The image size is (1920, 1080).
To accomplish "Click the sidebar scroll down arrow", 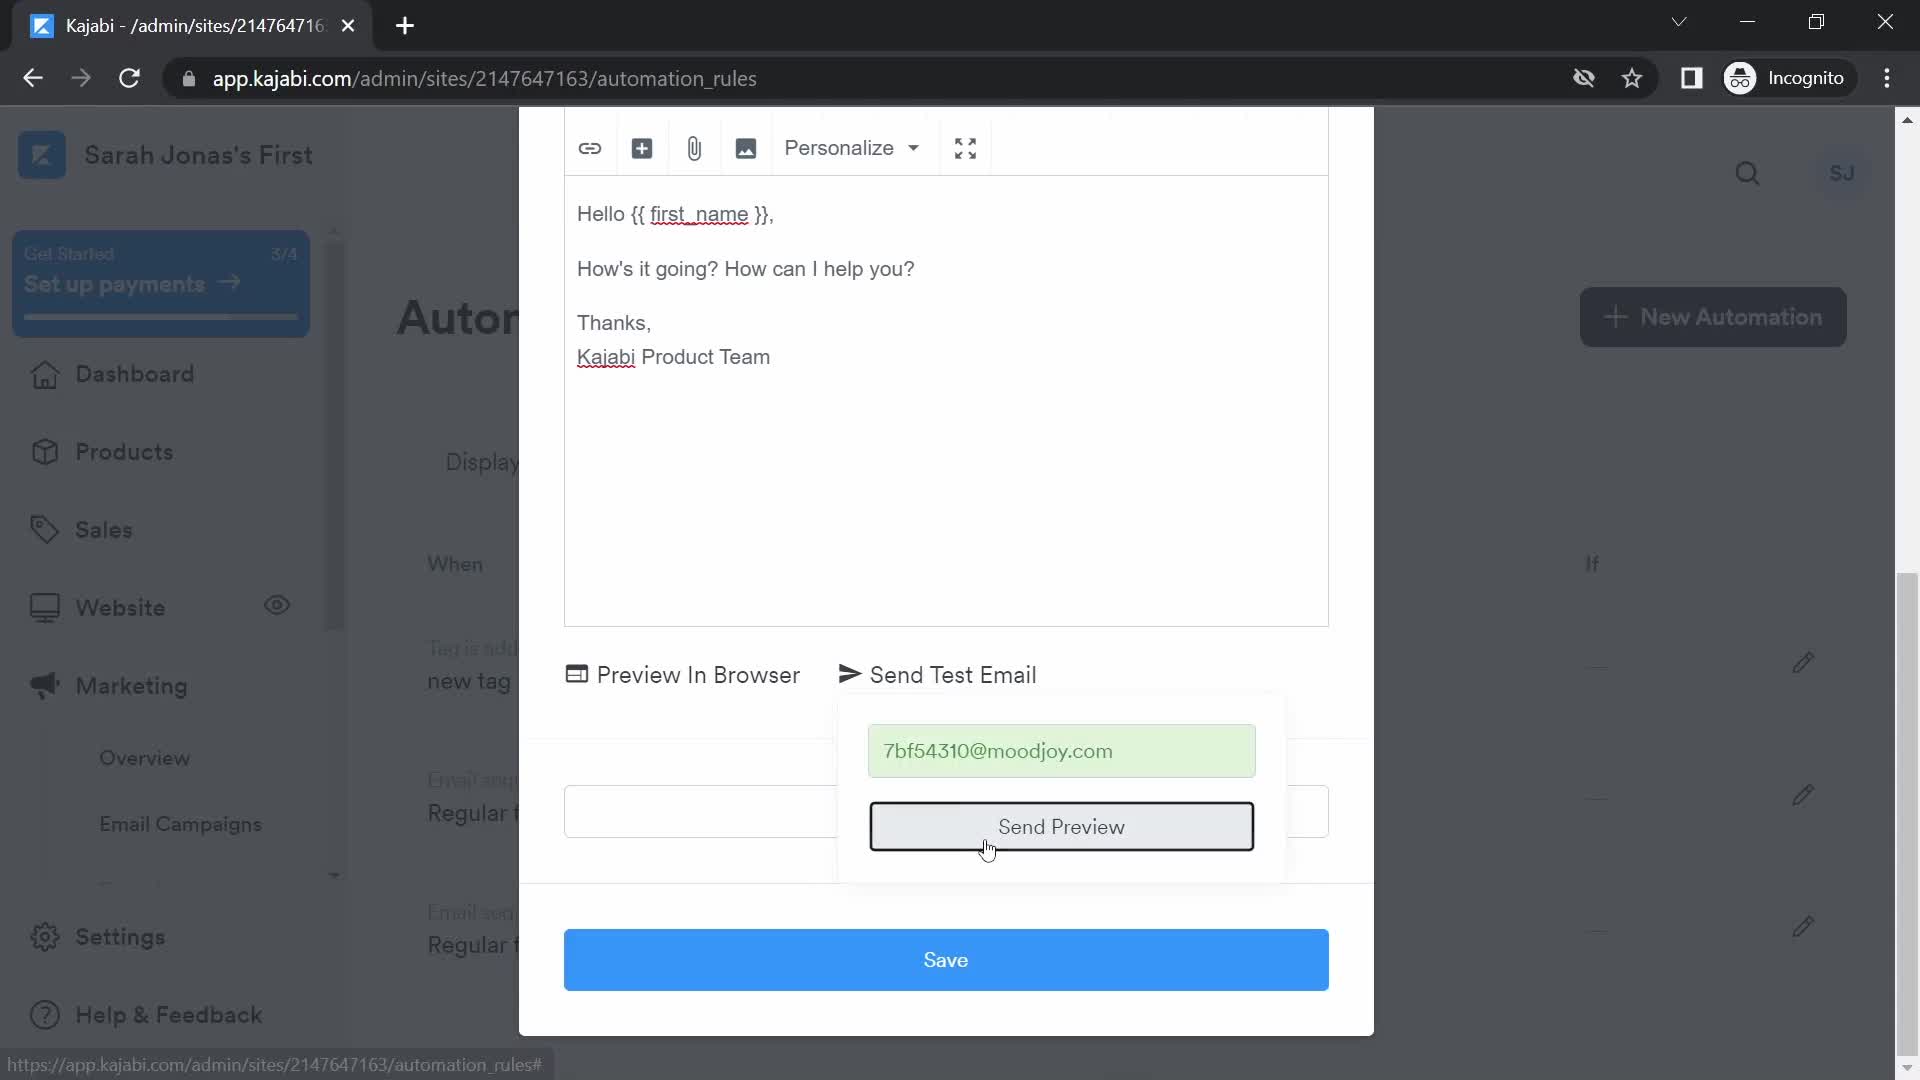I will coord(334,875).
